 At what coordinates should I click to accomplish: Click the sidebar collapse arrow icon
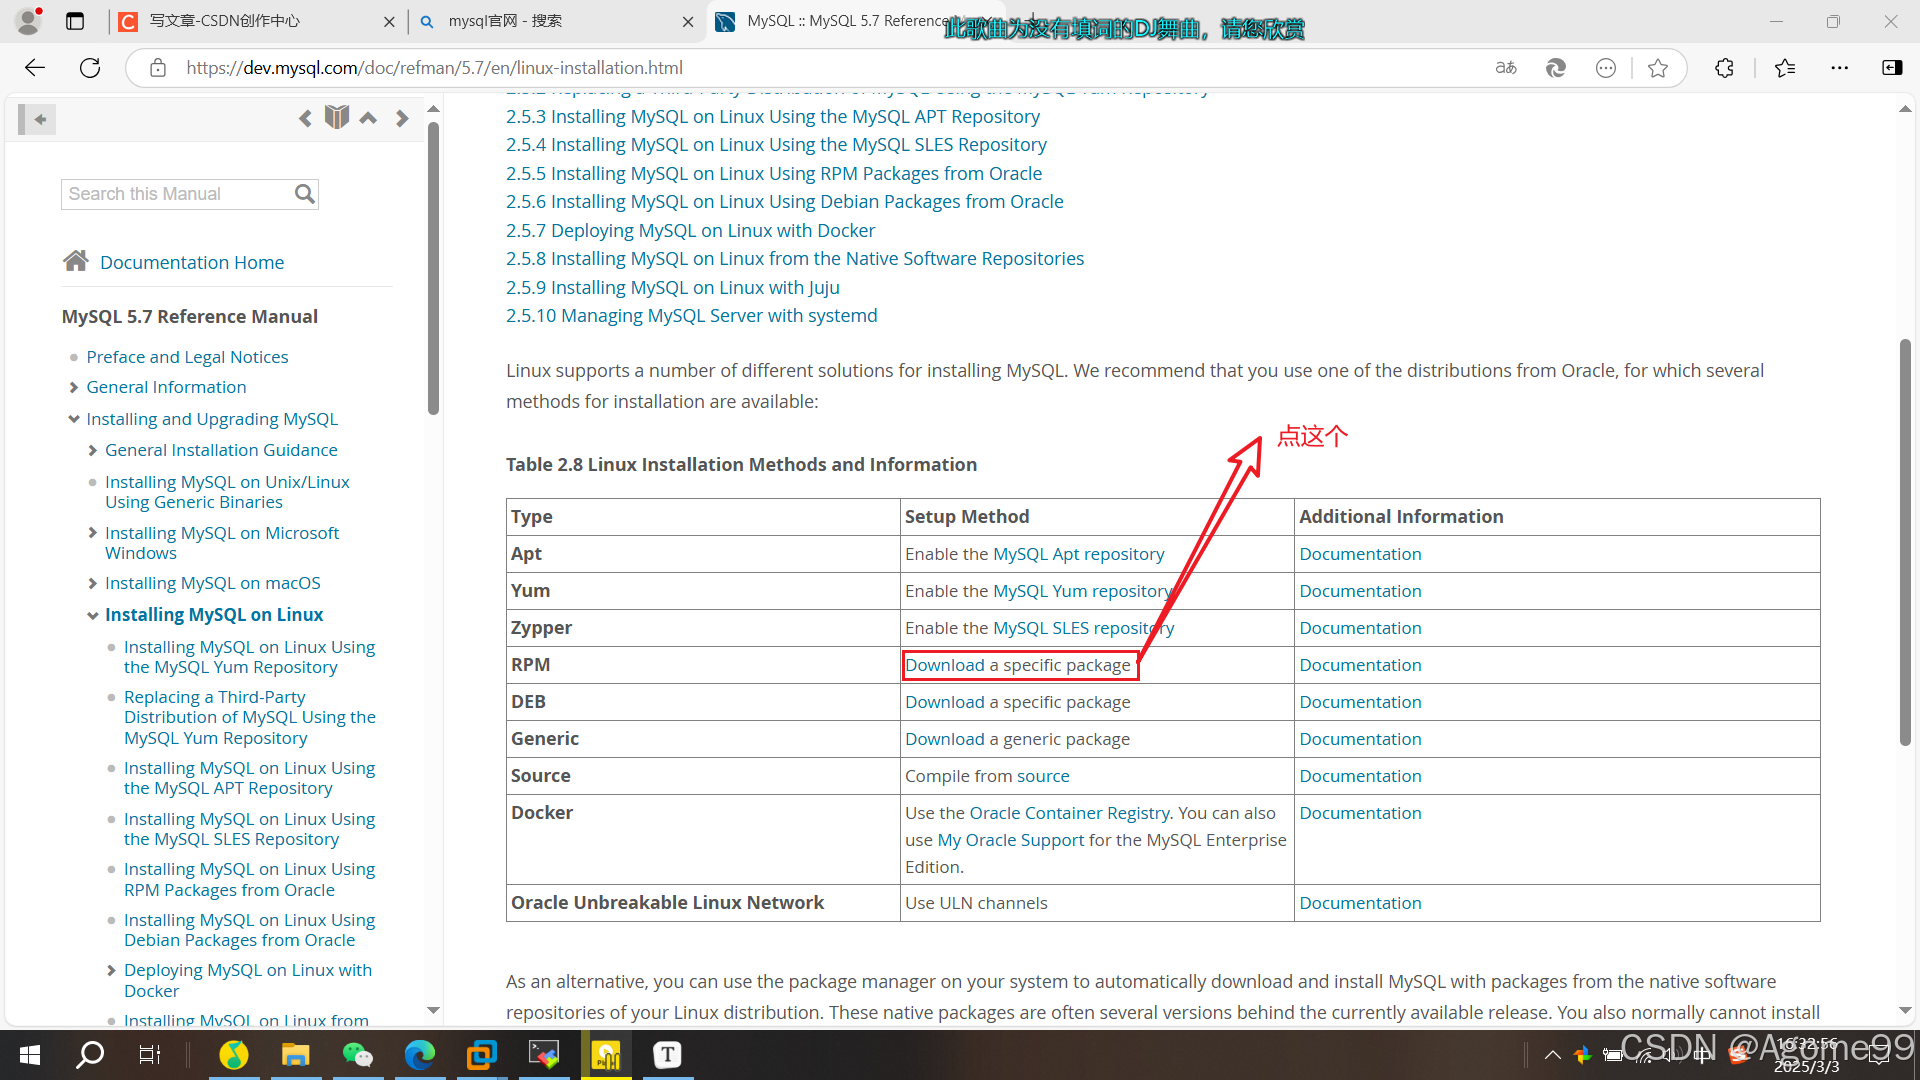click(38, 120)
